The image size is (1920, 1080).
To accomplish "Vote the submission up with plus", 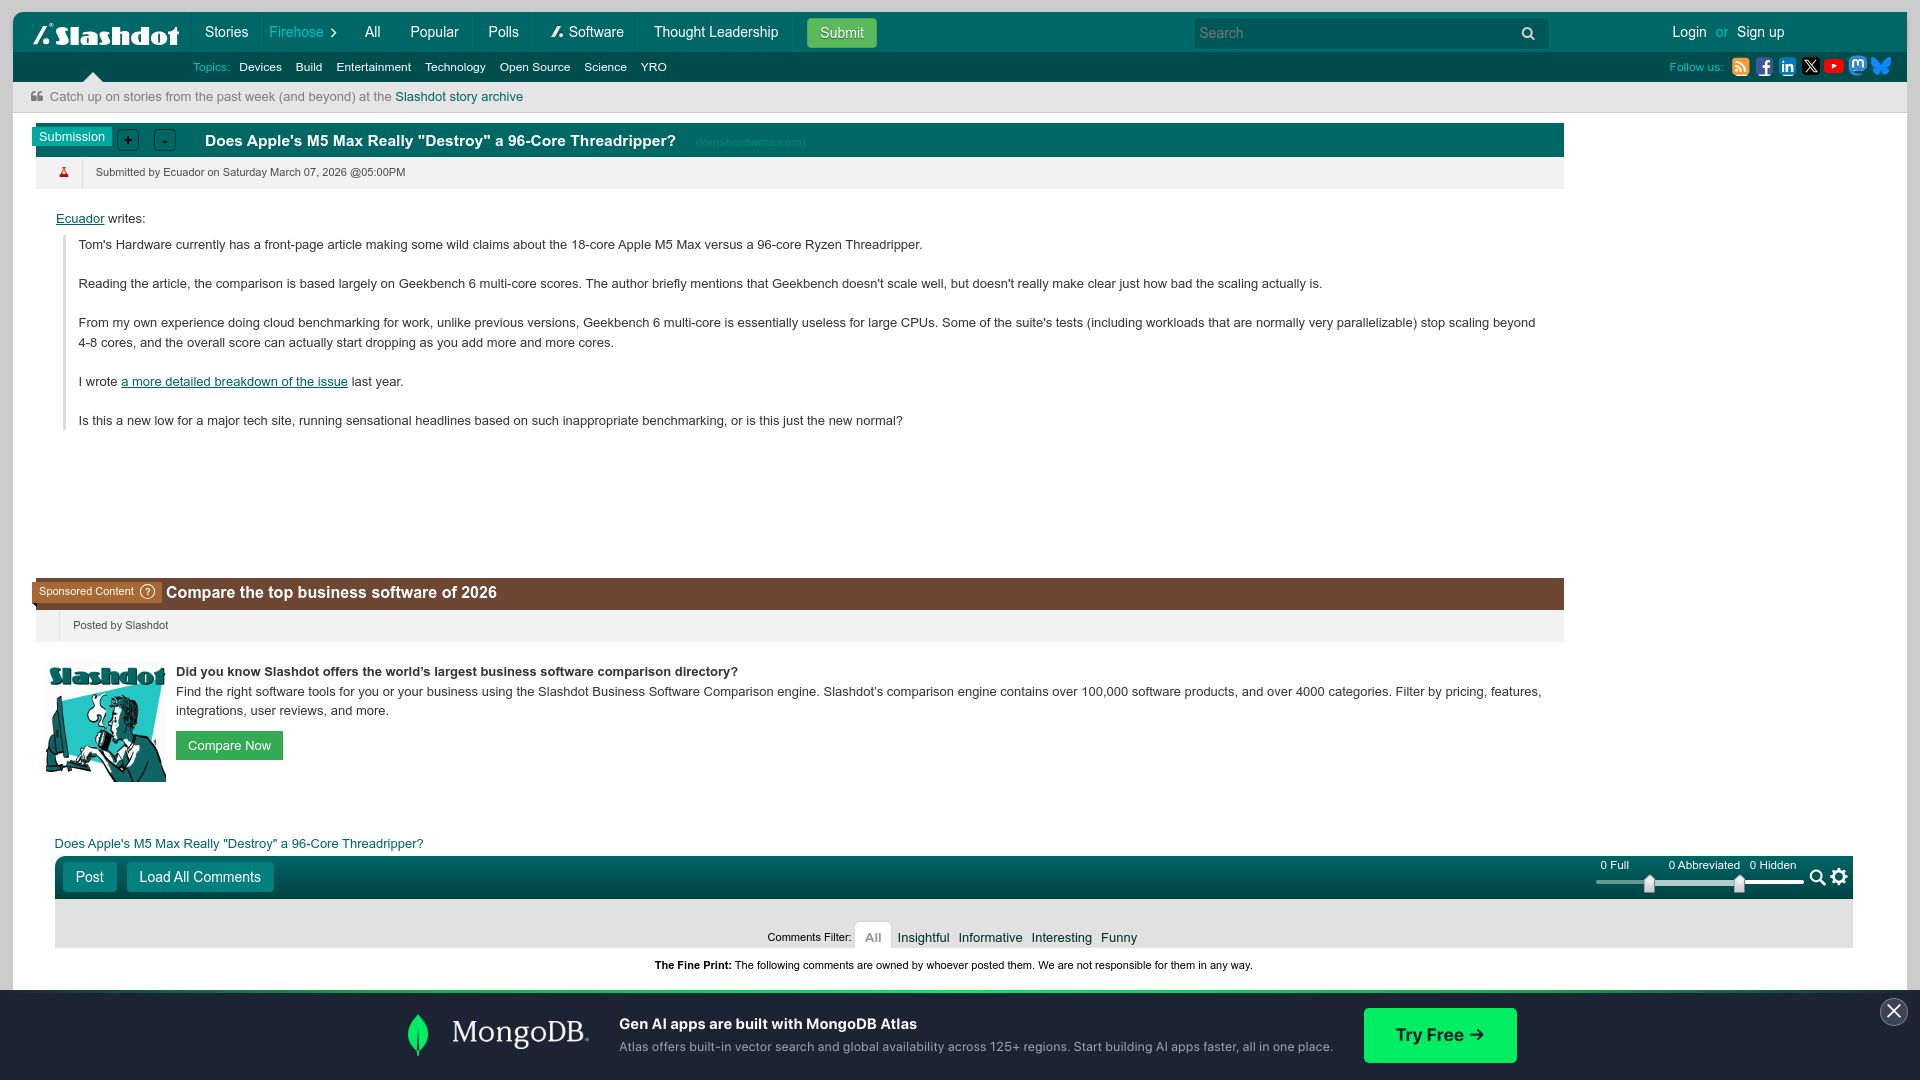I will pos(128,141).
